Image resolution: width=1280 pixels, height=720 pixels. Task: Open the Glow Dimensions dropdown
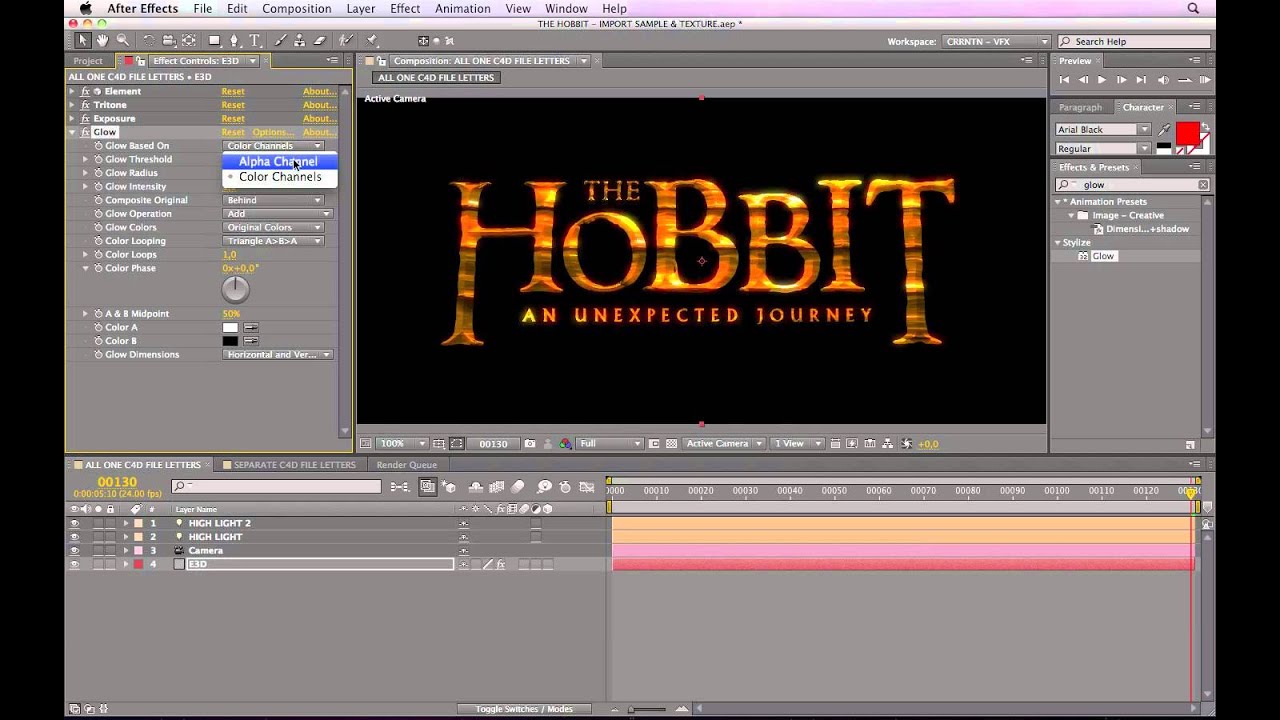(x=278, y=355)
